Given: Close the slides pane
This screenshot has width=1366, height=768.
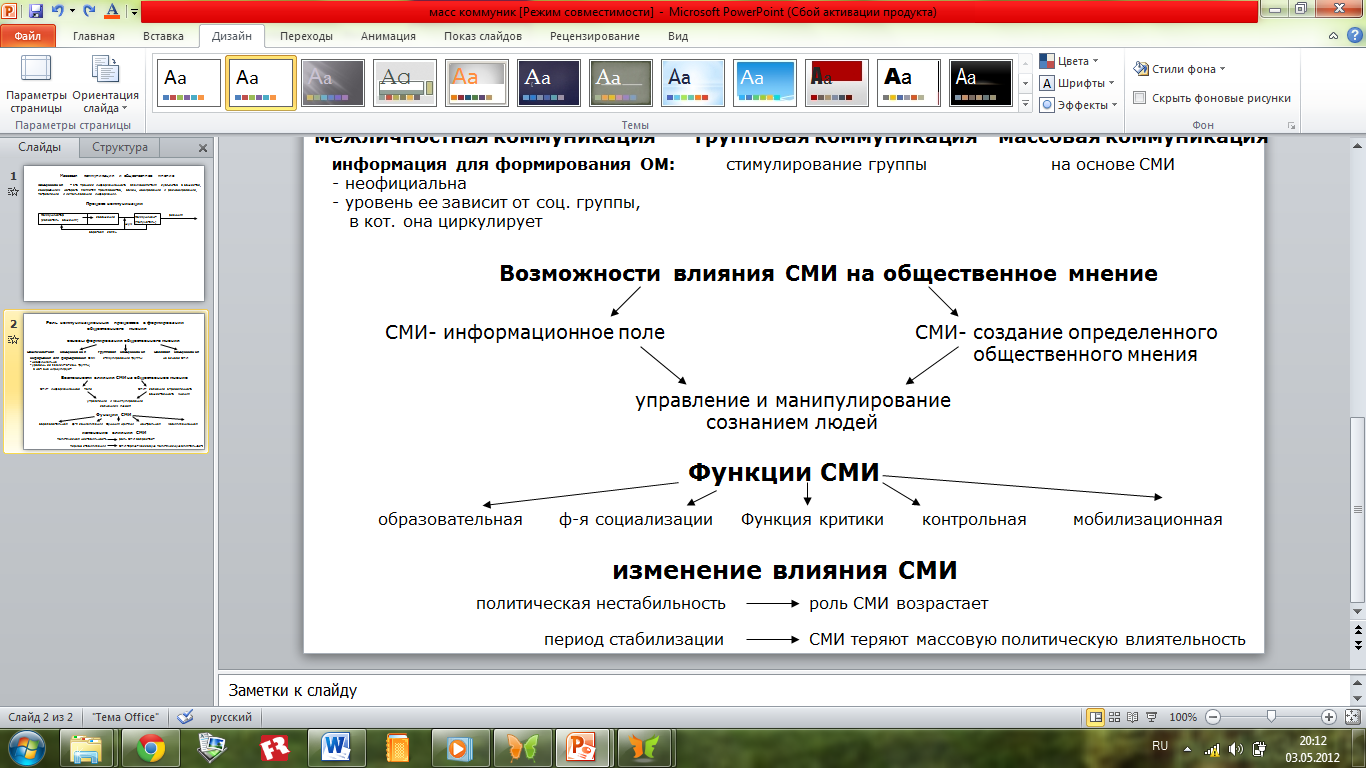Looking at the screenshot, I should [x=203, y=148].
